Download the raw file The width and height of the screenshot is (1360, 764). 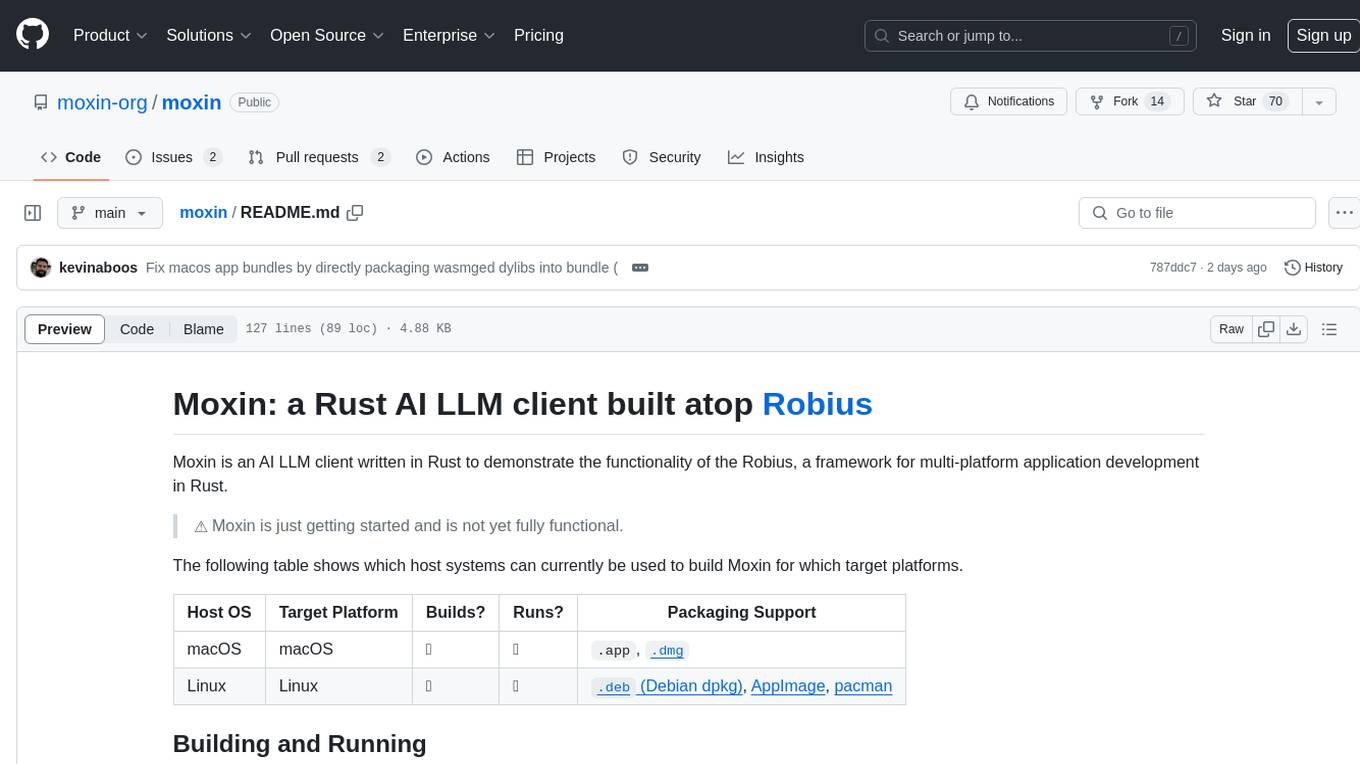pyautogui.click(x=1294, y=329)
